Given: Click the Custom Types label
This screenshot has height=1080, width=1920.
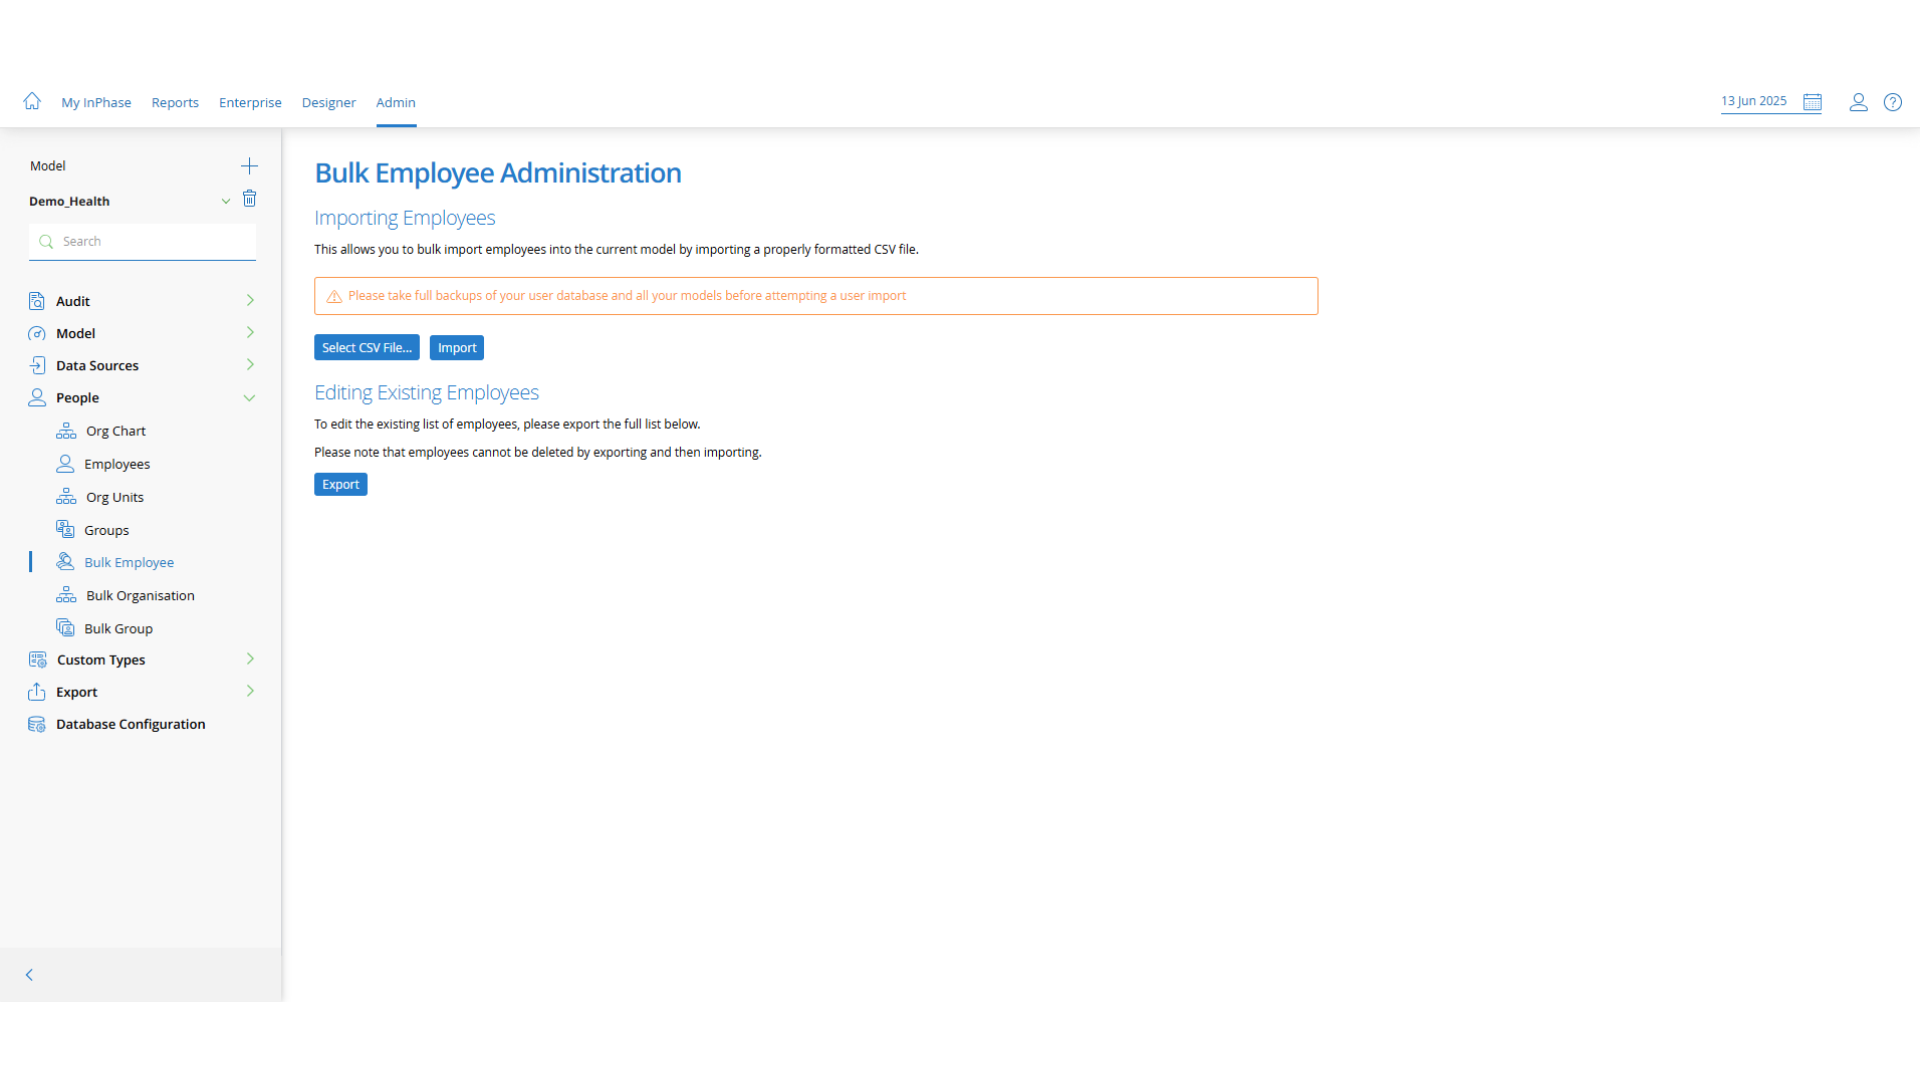Looking at the screenshot, I should (x=101, y=660).
